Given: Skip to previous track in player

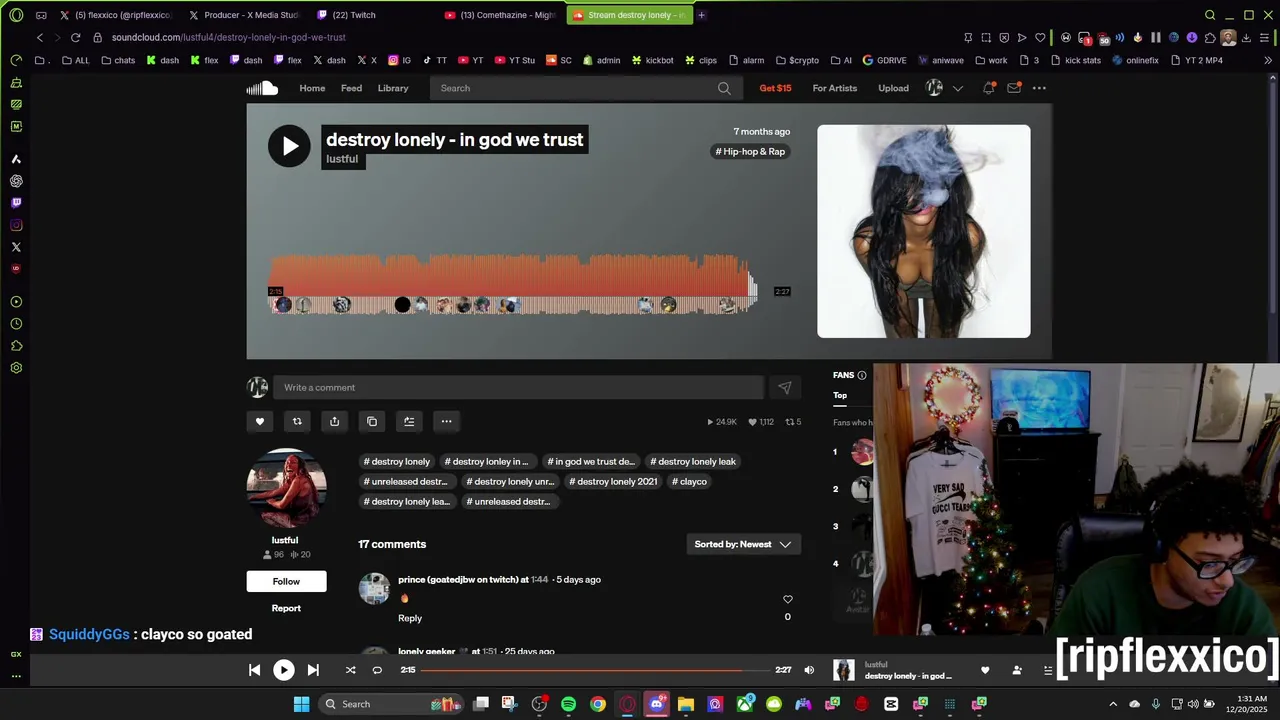Looking at the screenshot, I should tap(254, 670).
